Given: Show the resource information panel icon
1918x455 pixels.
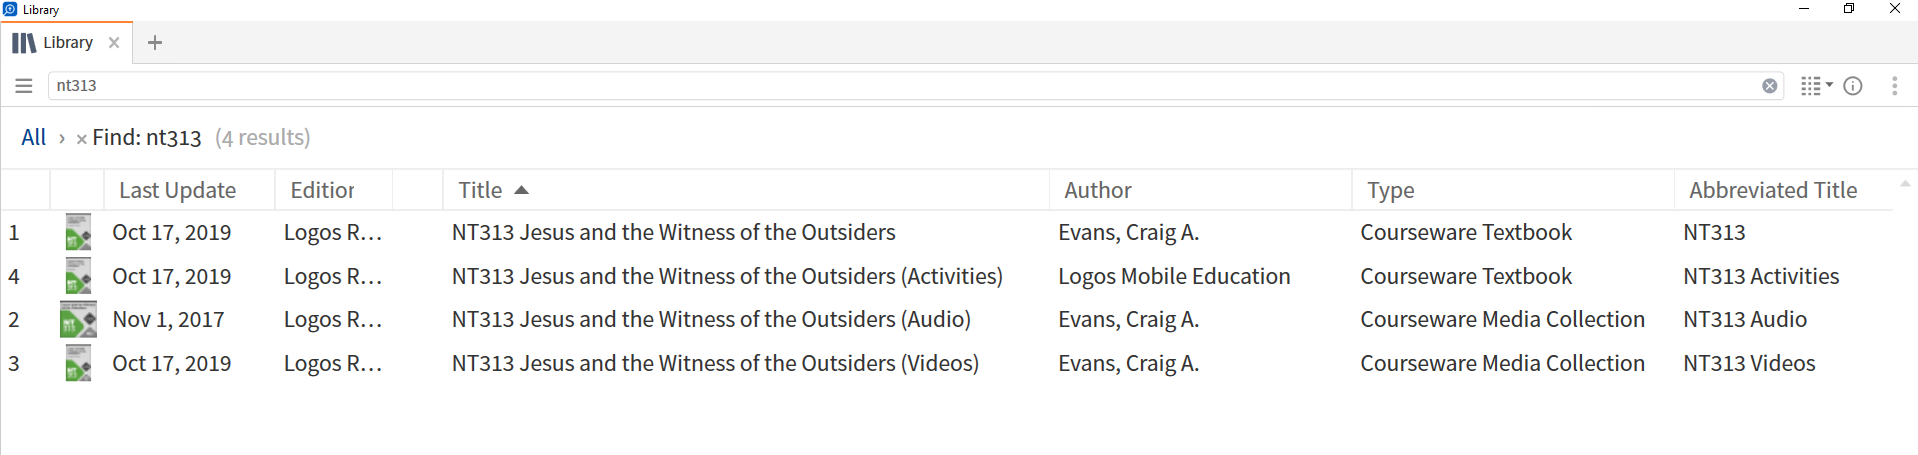Looking at the screenshot, I should [1853, 86].
